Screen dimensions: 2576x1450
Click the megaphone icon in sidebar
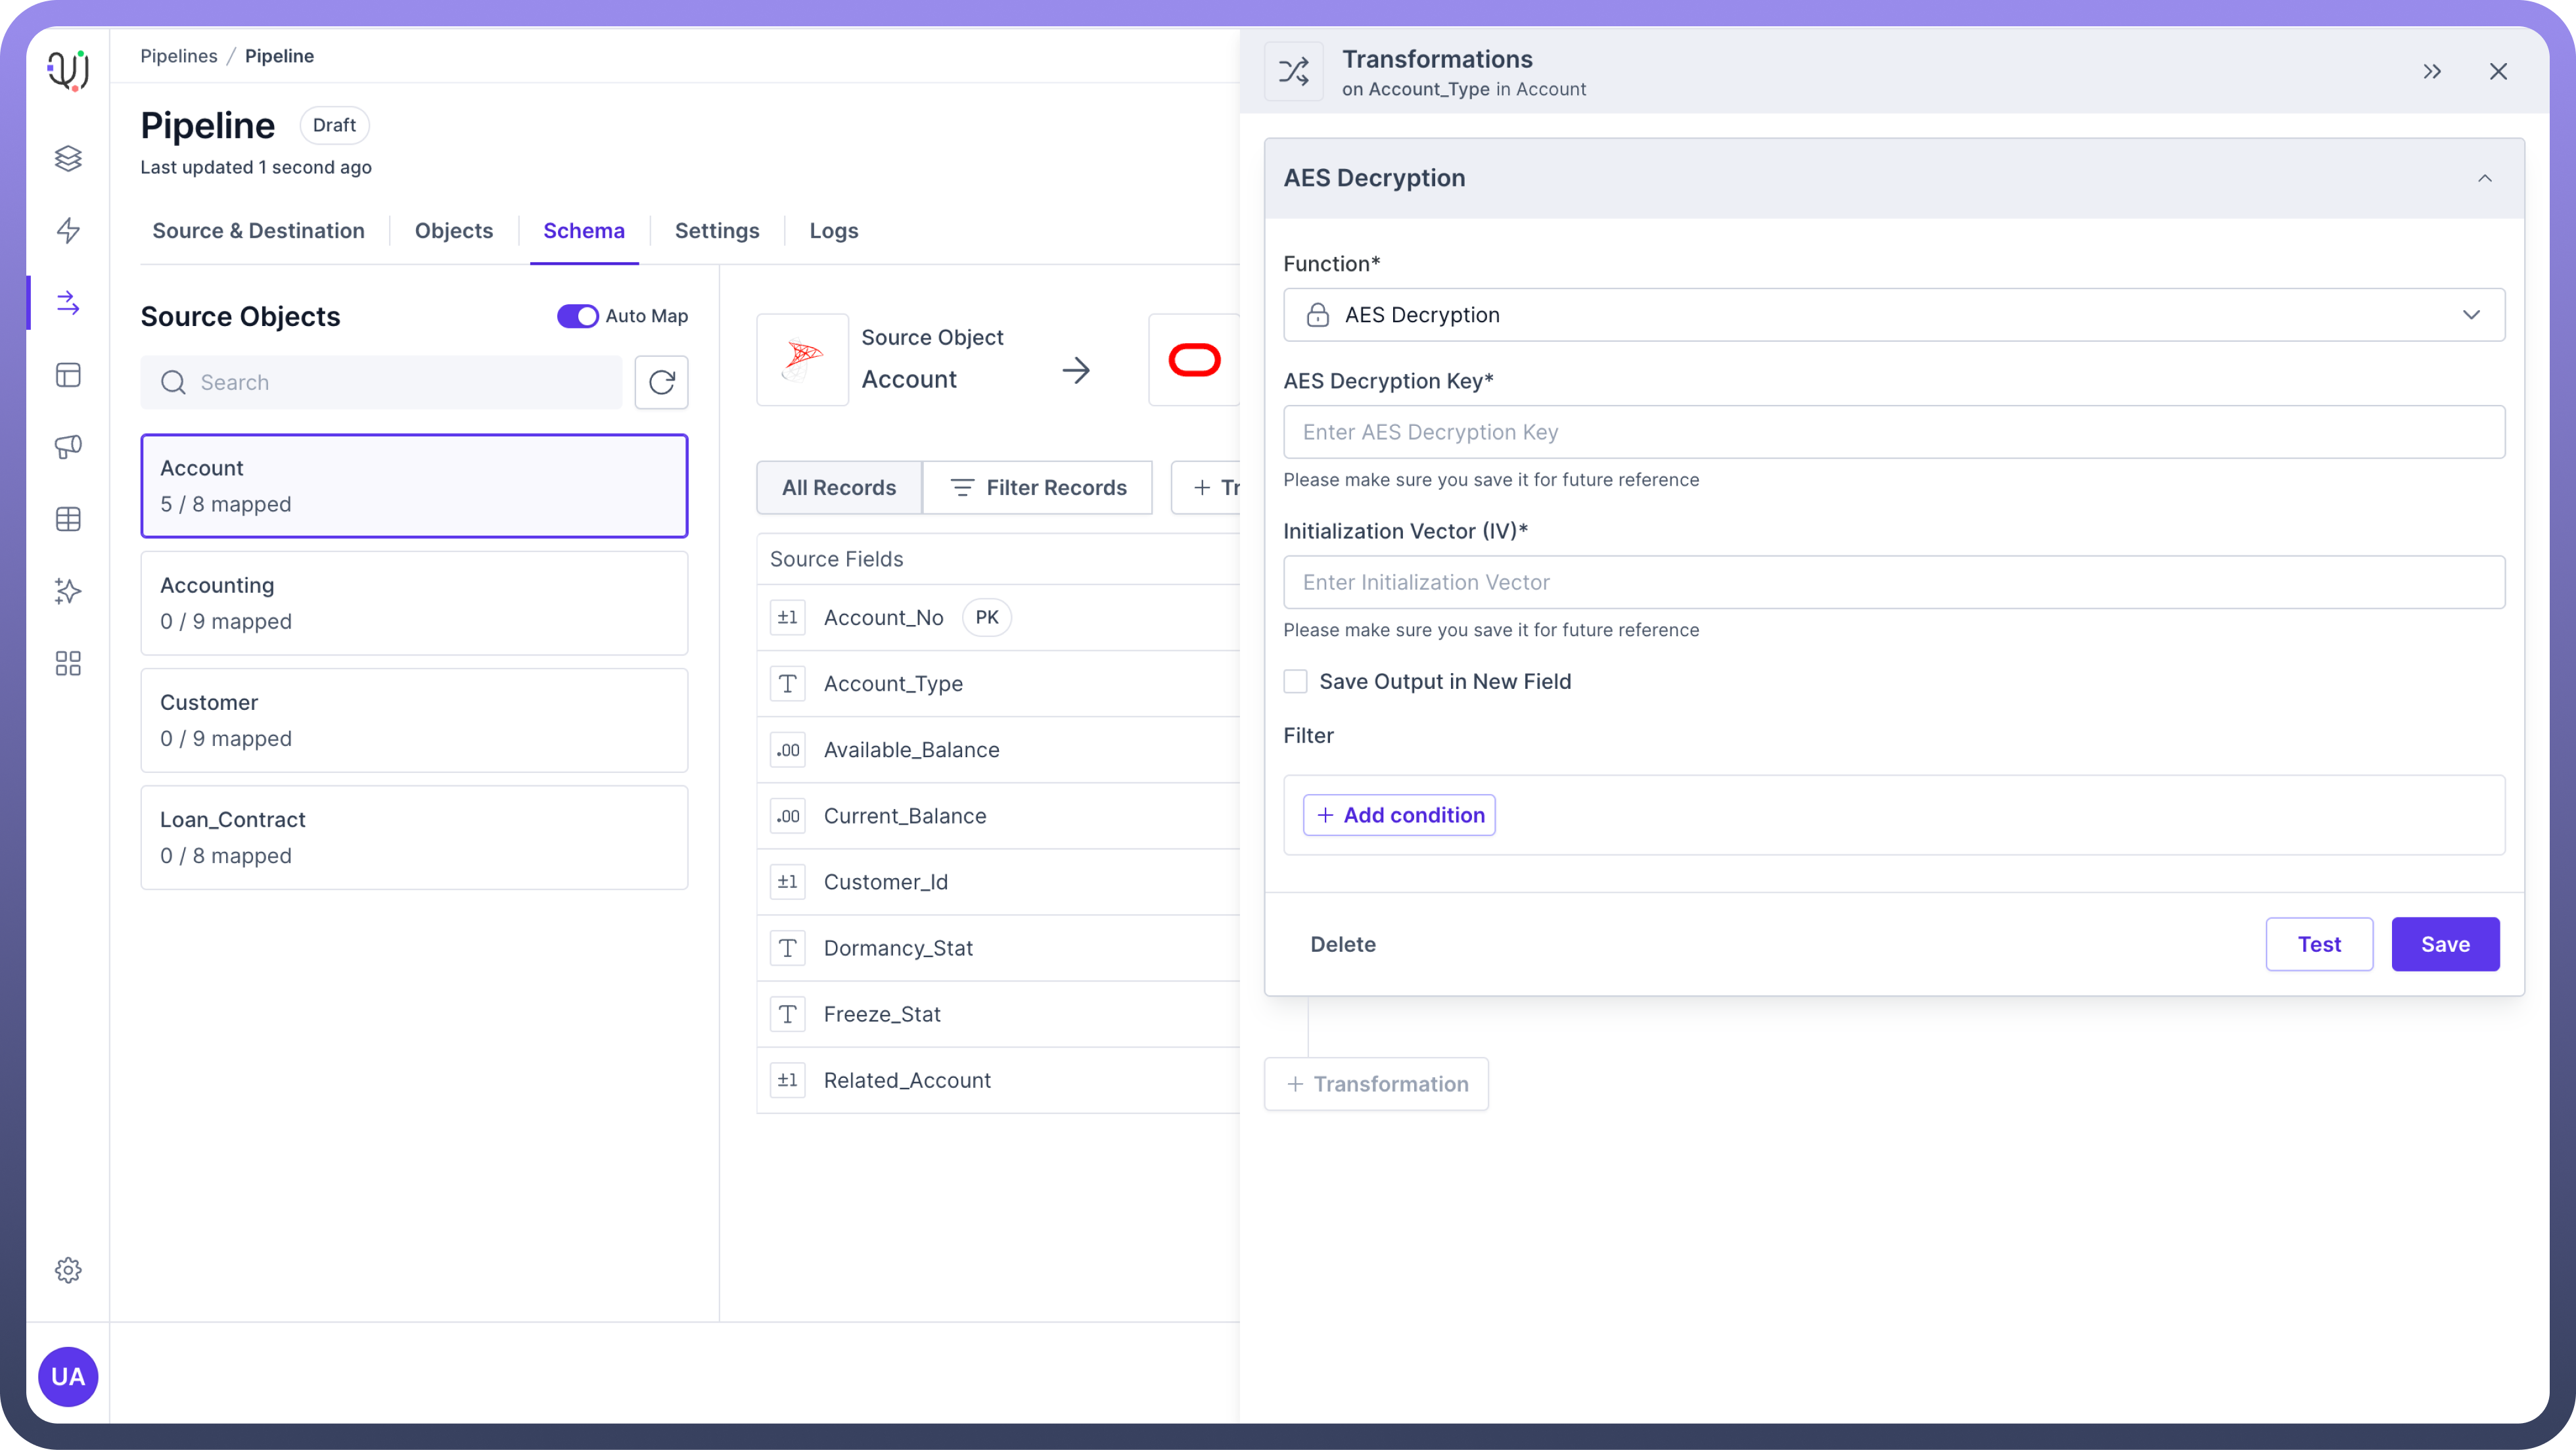pos(68,447)
